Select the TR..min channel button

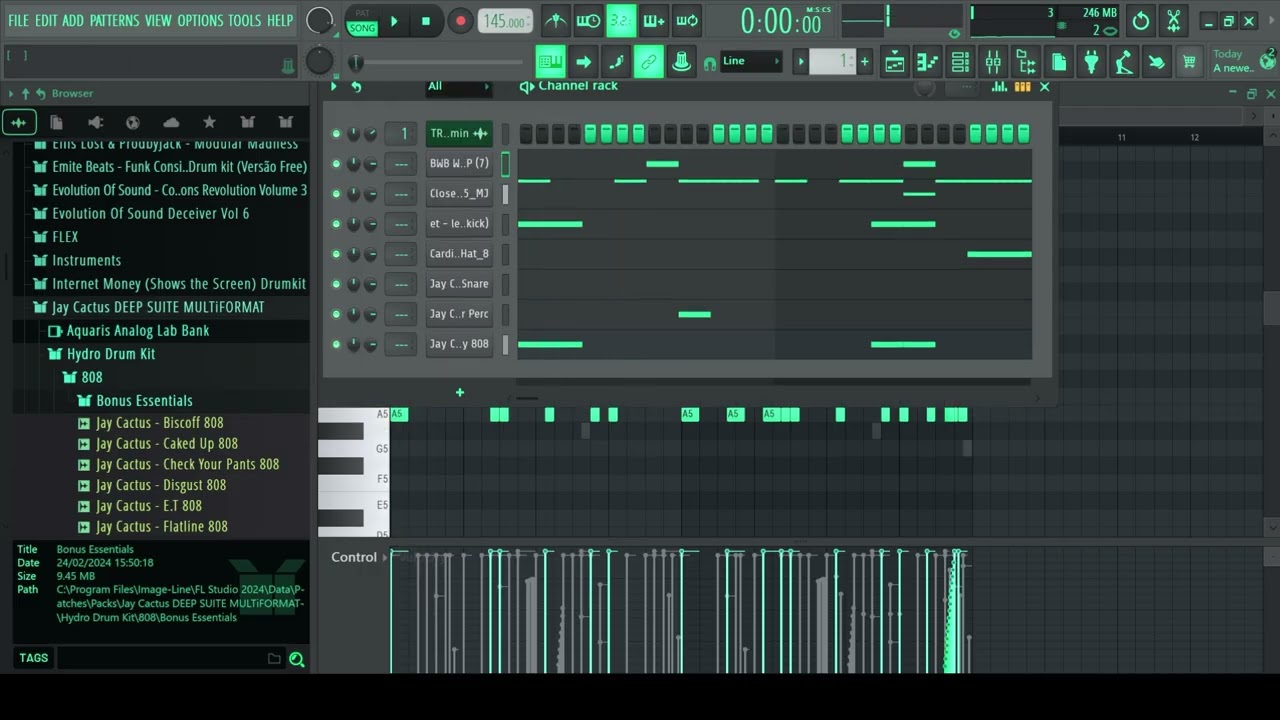tap(459, 133)
